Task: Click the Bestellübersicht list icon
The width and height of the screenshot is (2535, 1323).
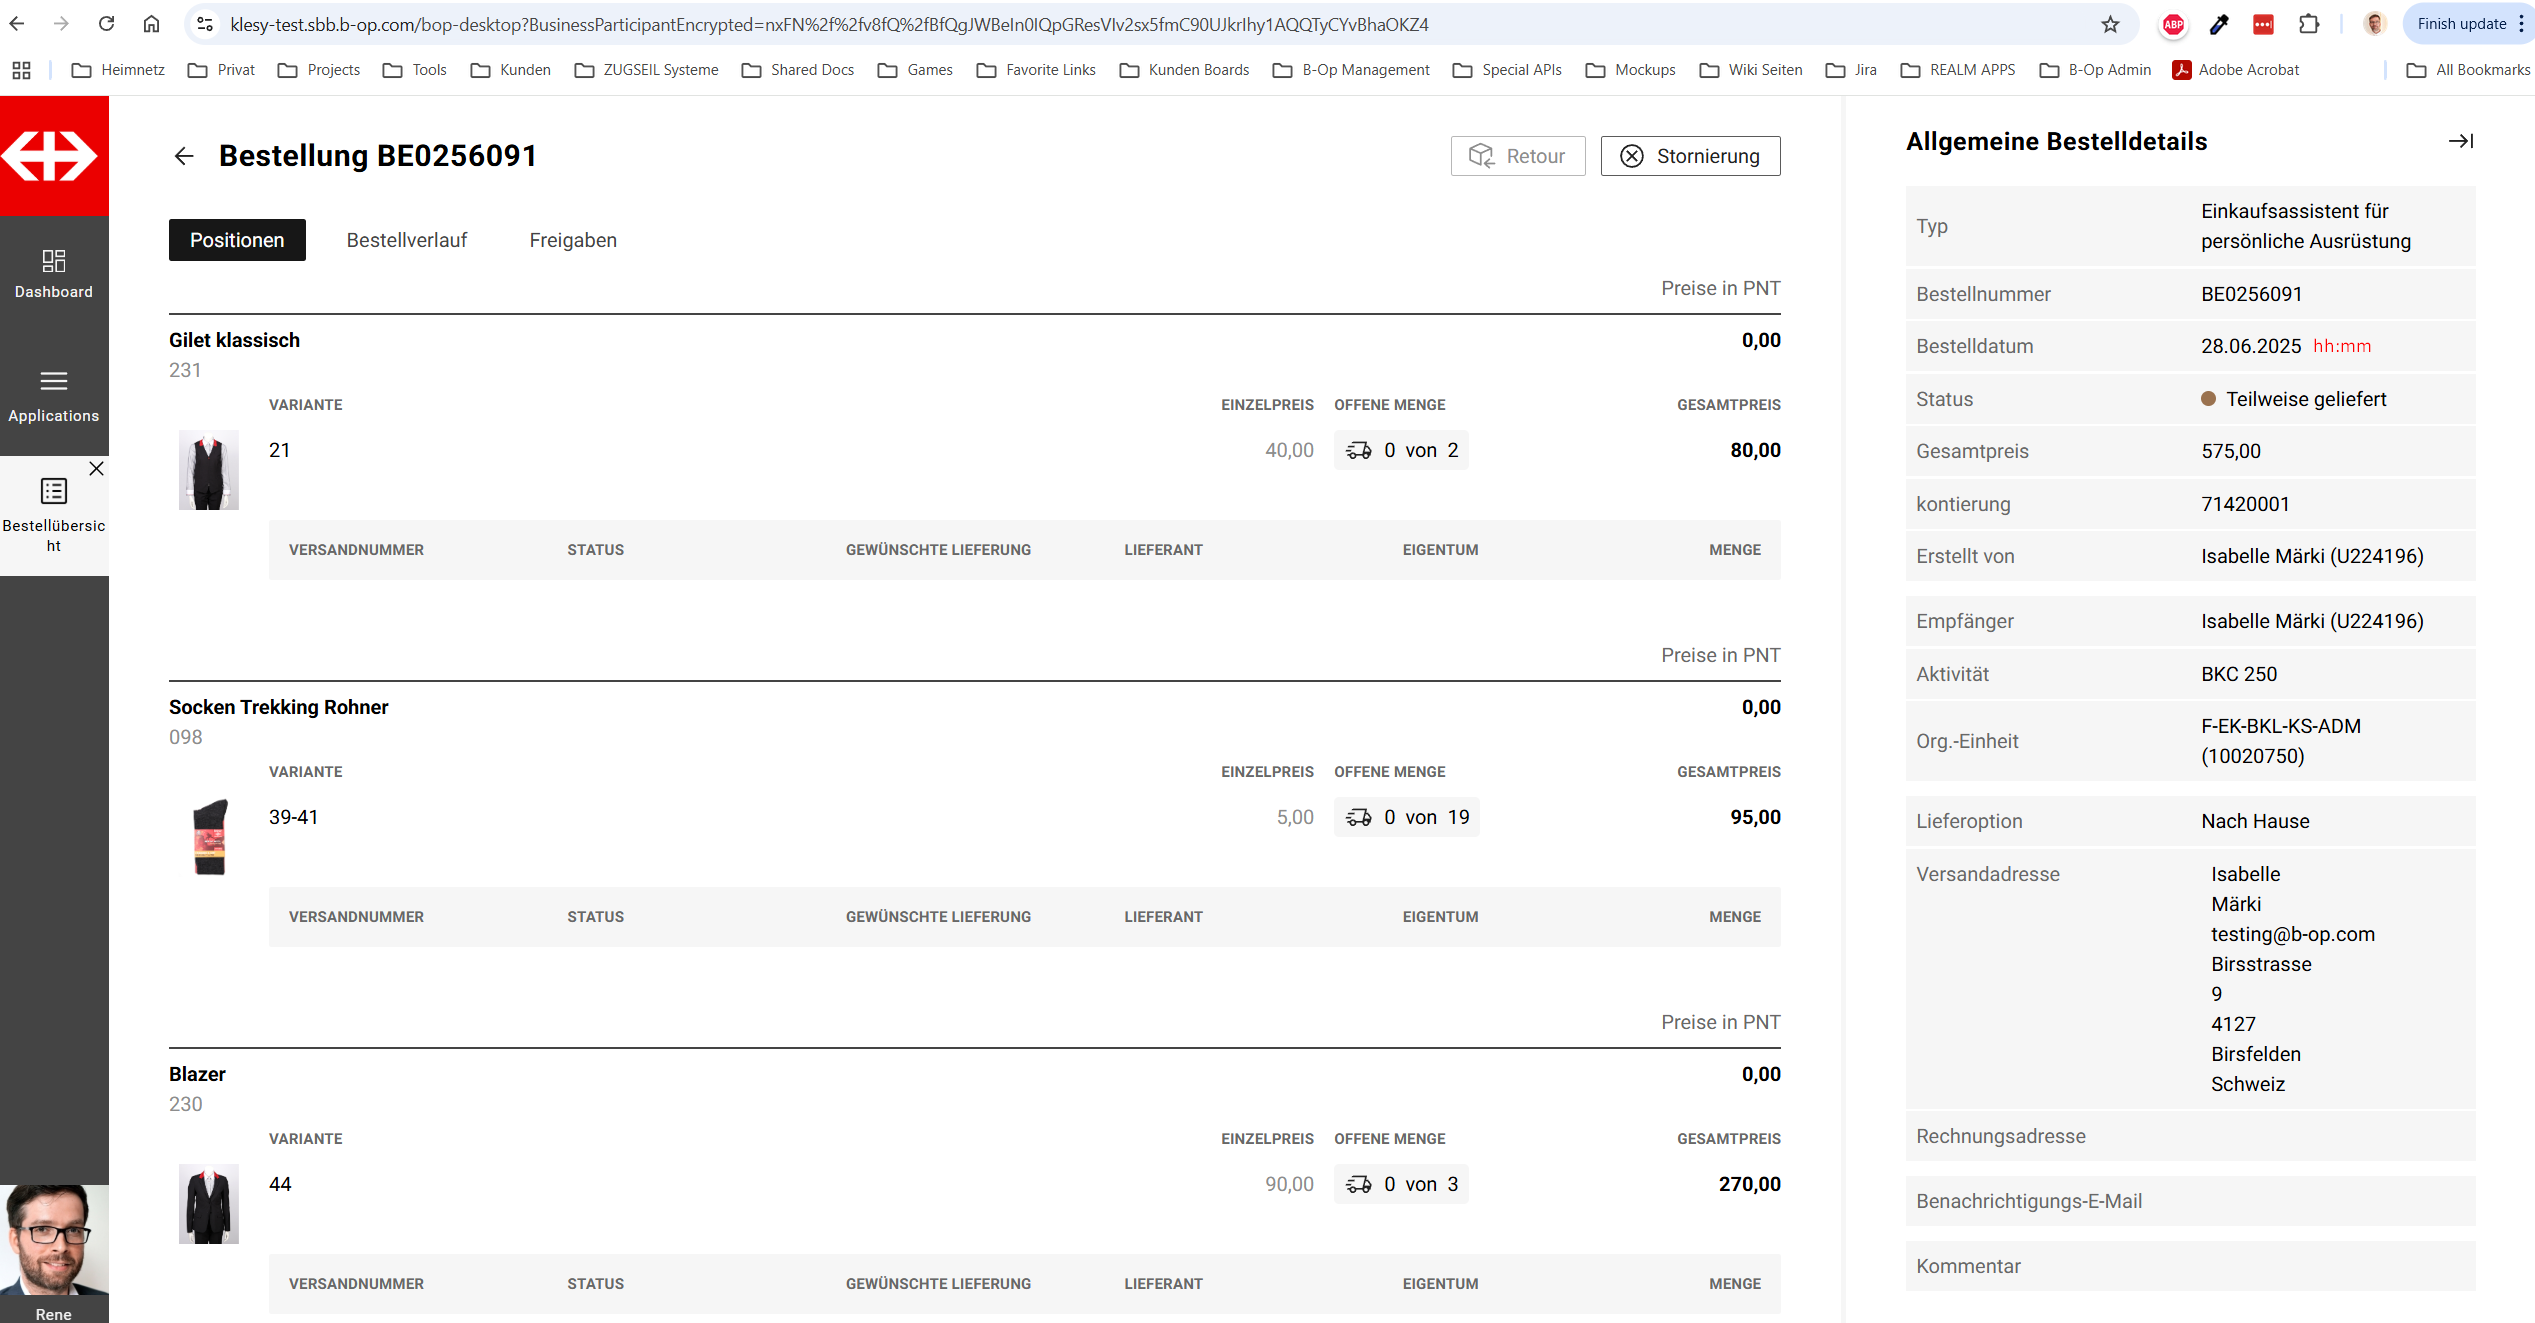Action: click(x=54, y=491)
